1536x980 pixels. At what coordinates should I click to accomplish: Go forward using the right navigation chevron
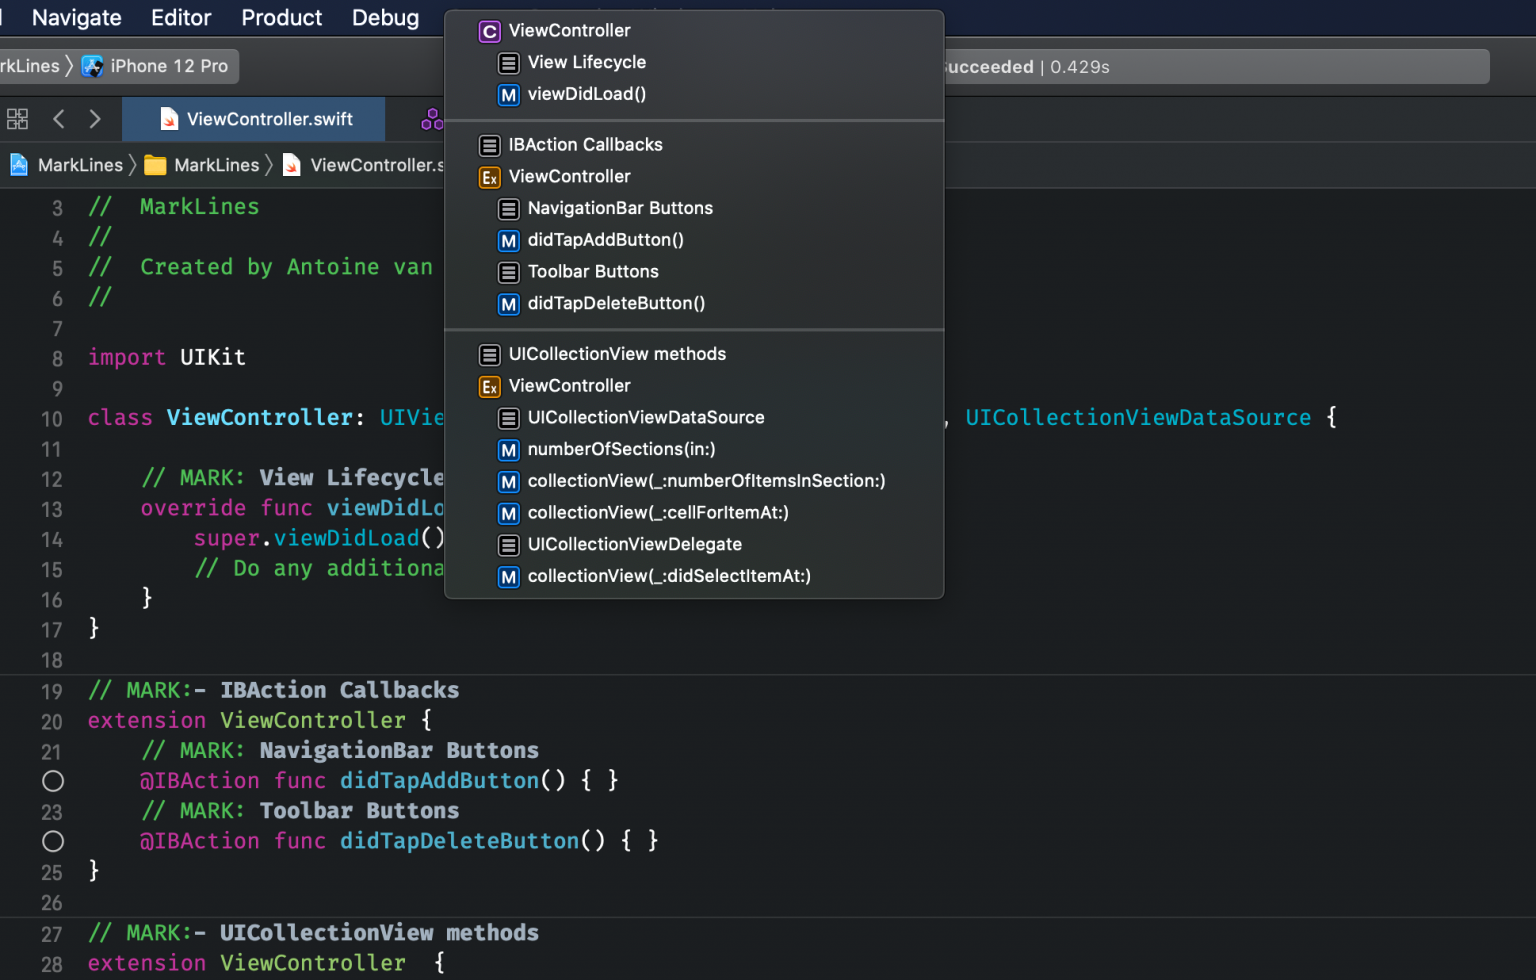[95, 118]
